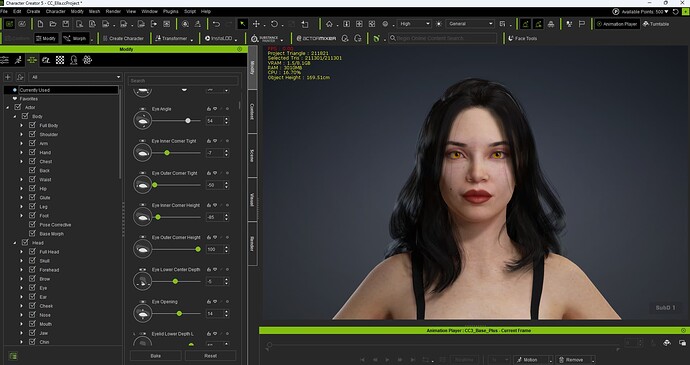Expand the Arm tree node

pyautogui.click(x=21, y=144)
